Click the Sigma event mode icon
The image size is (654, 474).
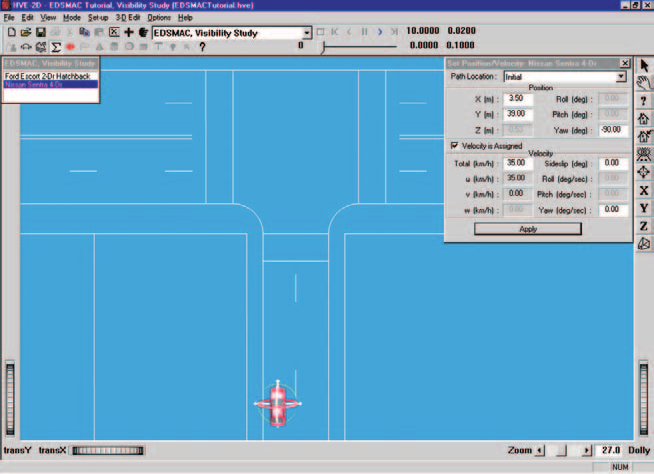55,47
